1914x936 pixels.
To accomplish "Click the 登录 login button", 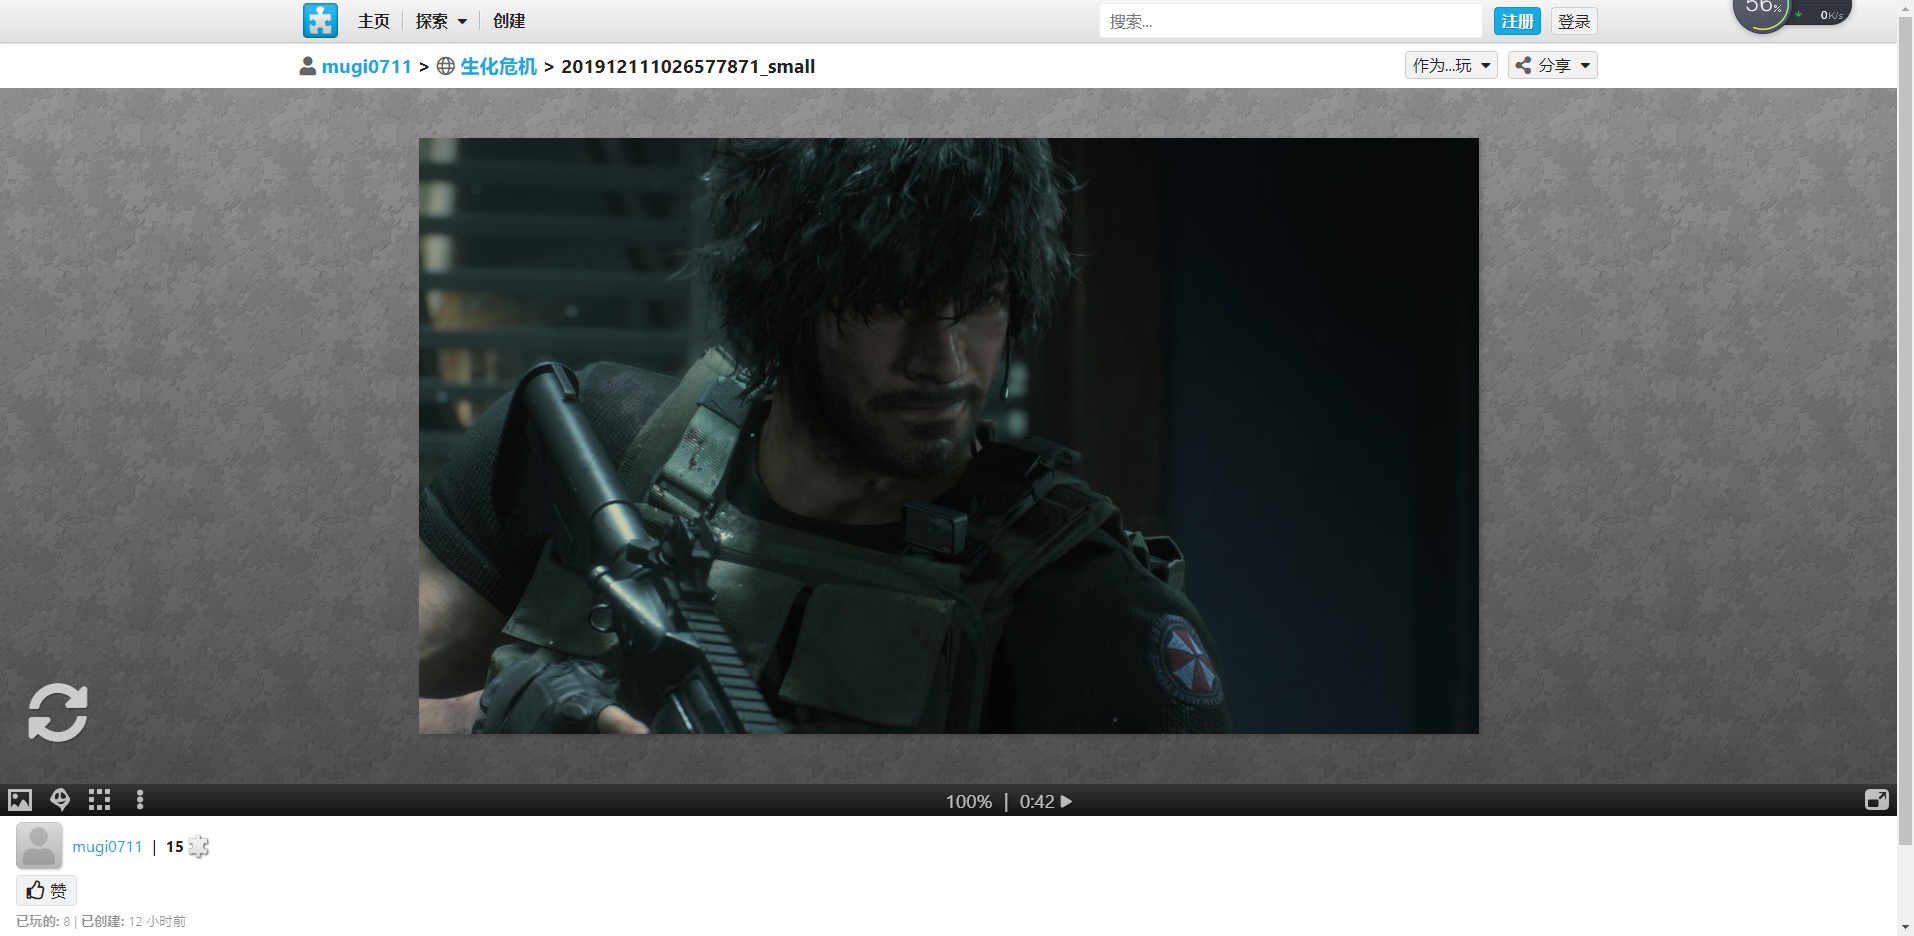I will tap(1574, 21).
